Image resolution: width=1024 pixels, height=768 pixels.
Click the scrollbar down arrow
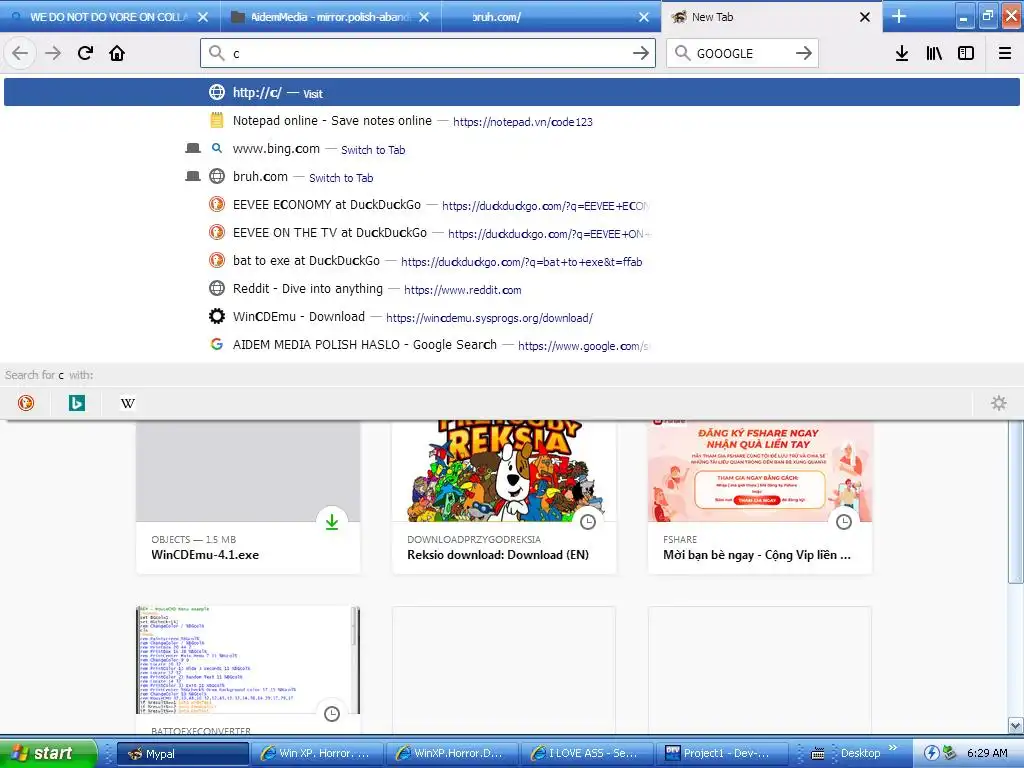[1016, 726]
